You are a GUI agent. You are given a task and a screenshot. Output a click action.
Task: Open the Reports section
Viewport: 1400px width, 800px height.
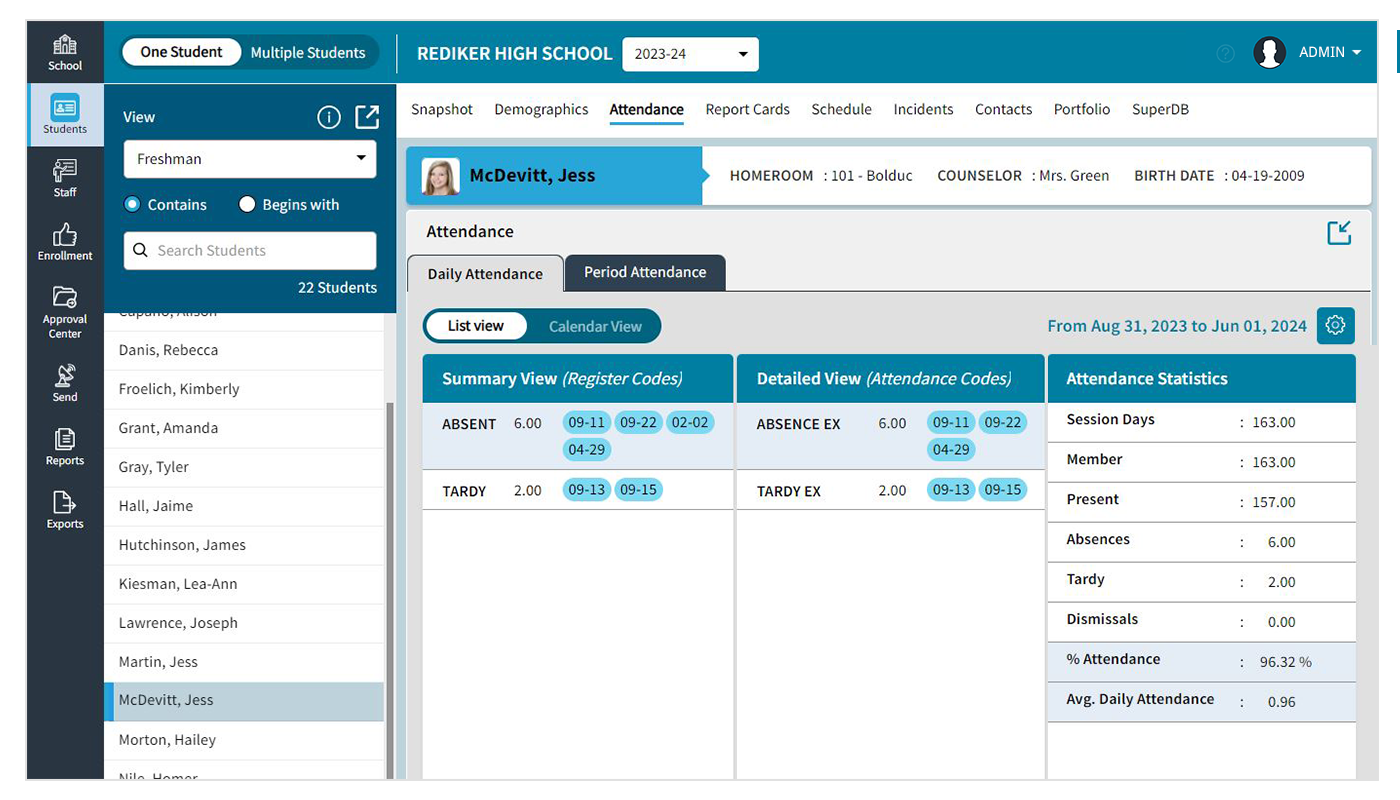64,445
